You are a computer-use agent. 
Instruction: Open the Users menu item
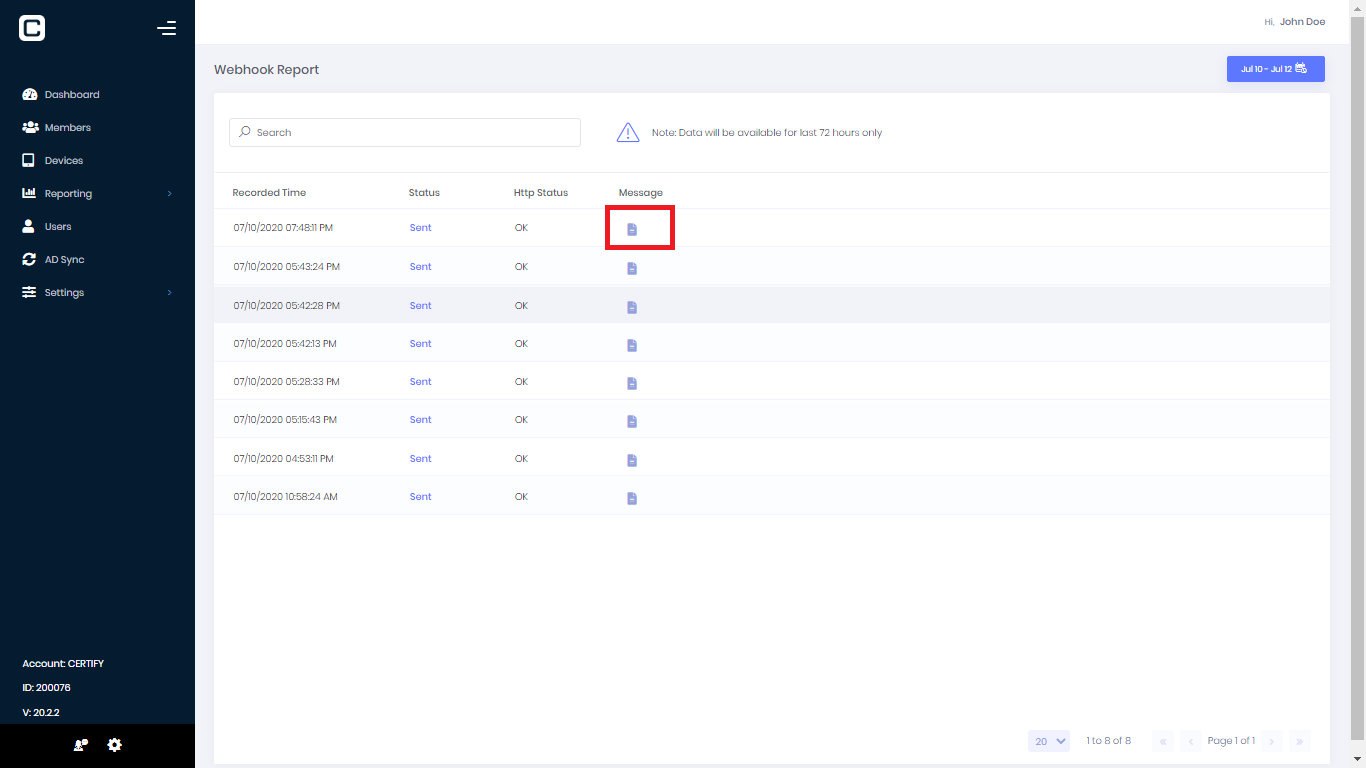pyautogui.click(x=58, y=226)
